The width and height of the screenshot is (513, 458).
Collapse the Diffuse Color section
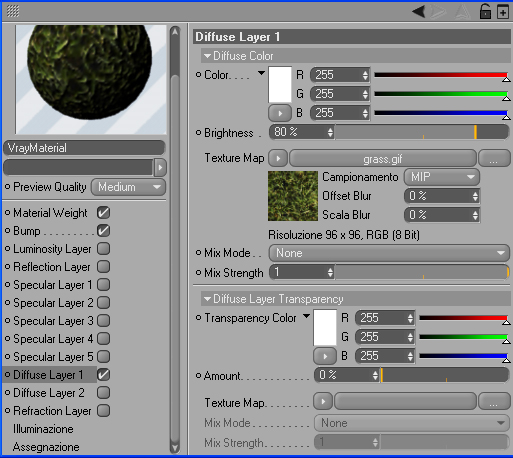pos(208,56)
